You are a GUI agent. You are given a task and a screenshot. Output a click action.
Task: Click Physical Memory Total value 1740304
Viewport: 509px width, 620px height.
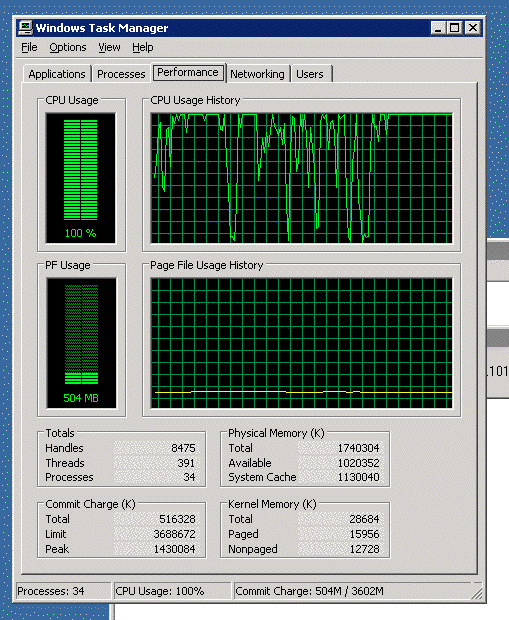(x=358, y=448)
